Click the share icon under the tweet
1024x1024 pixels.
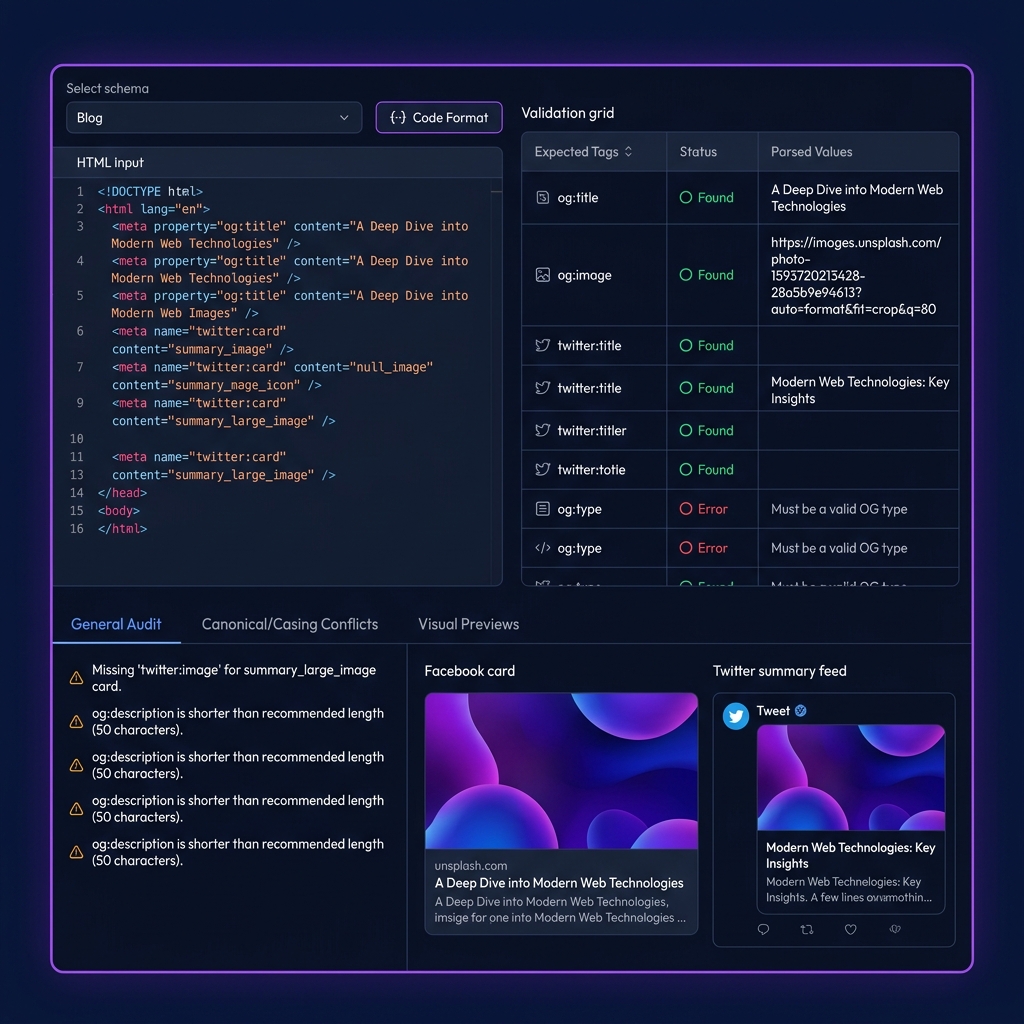(895, 929)
